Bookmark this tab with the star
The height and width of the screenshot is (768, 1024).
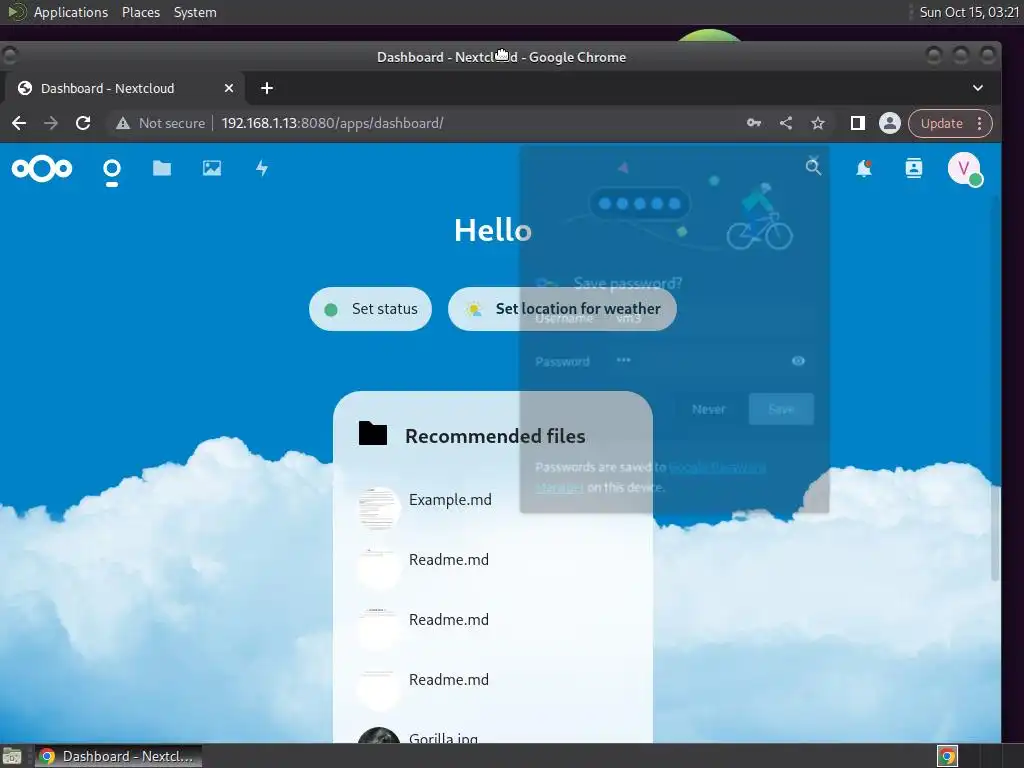click(818, 123)
